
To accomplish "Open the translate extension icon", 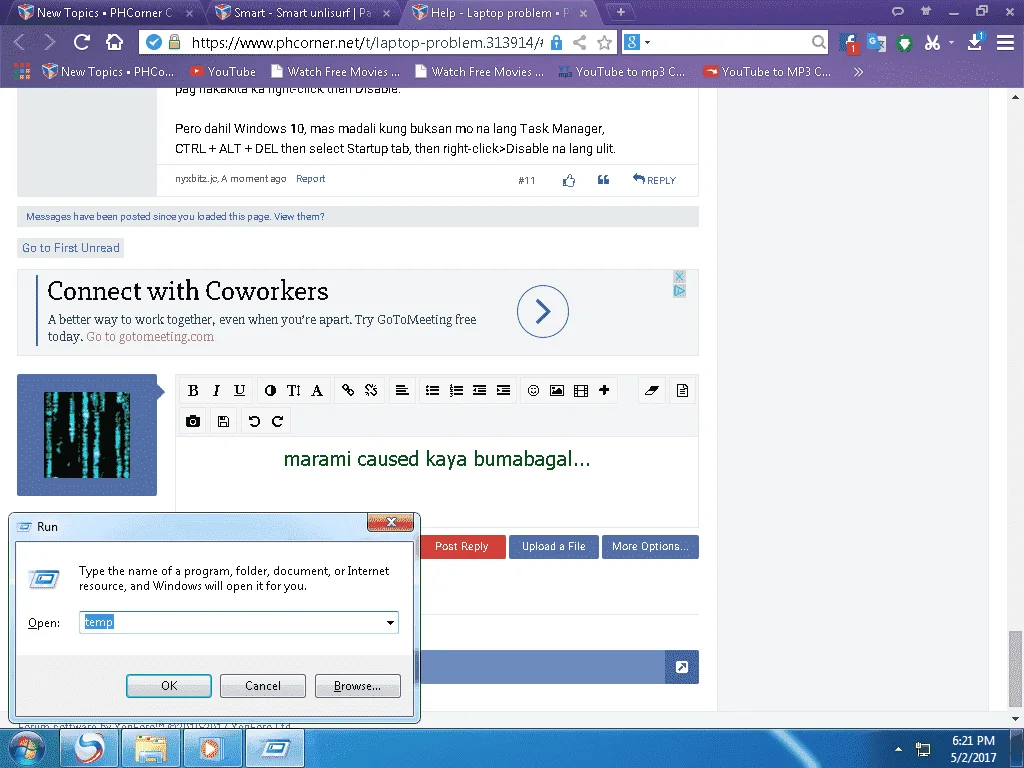I will (x=876, y=43).
